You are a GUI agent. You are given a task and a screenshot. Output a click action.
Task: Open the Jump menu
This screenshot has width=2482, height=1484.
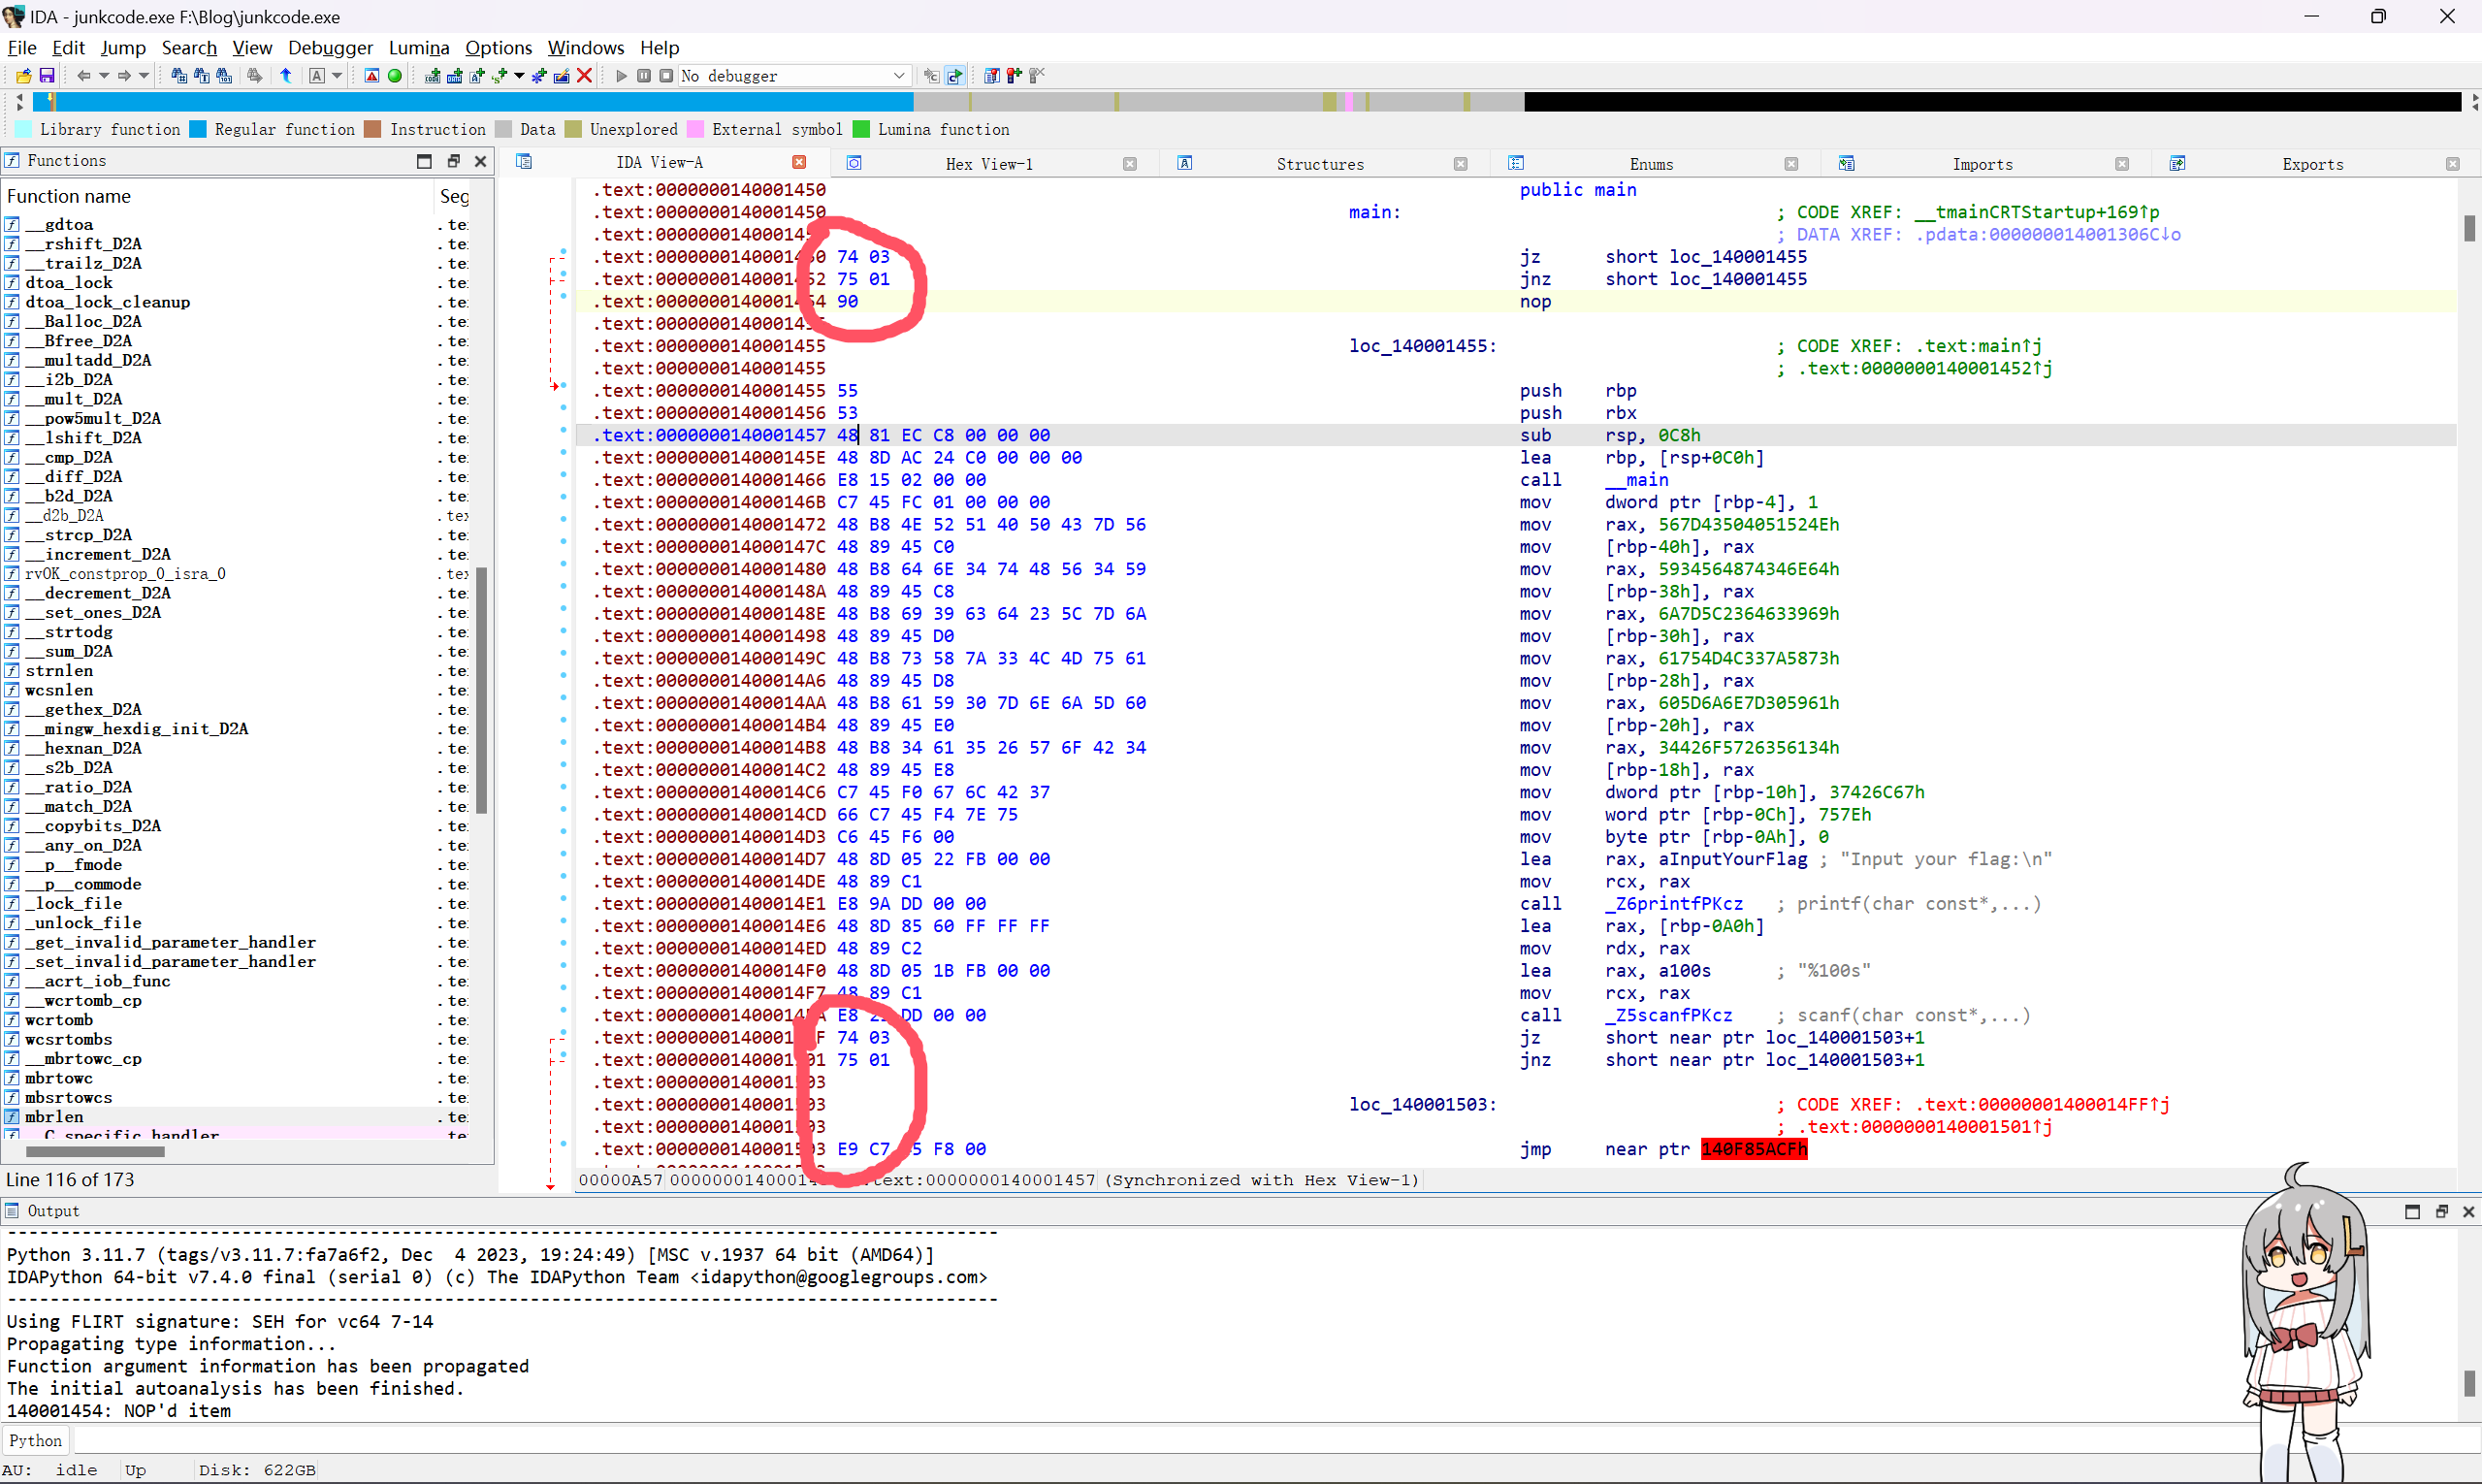123,47
